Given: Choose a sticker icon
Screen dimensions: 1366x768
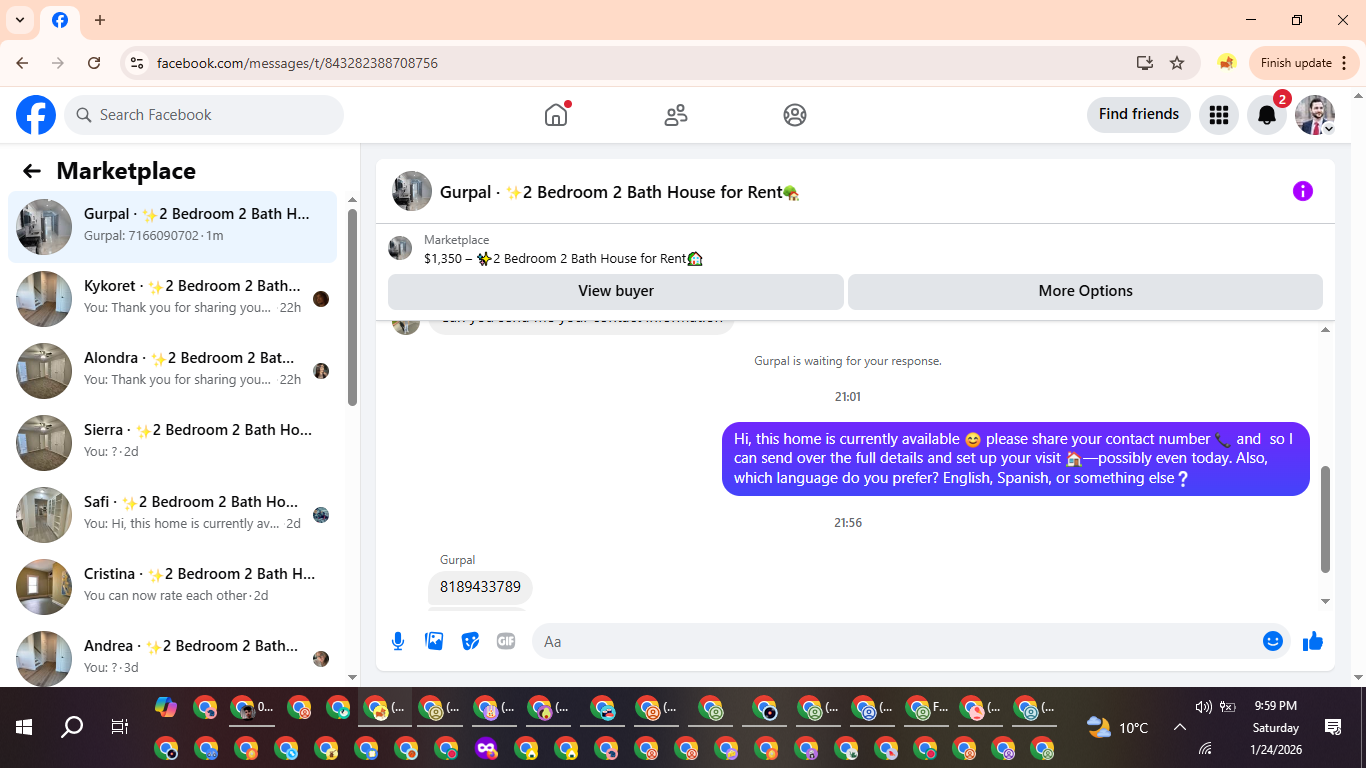Looking at the screenshot, I should [470, 641].
